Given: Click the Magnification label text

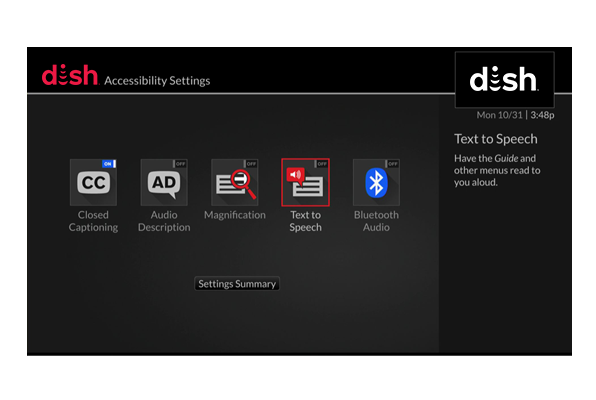Looking at the screenshot, I should point(235,215).
